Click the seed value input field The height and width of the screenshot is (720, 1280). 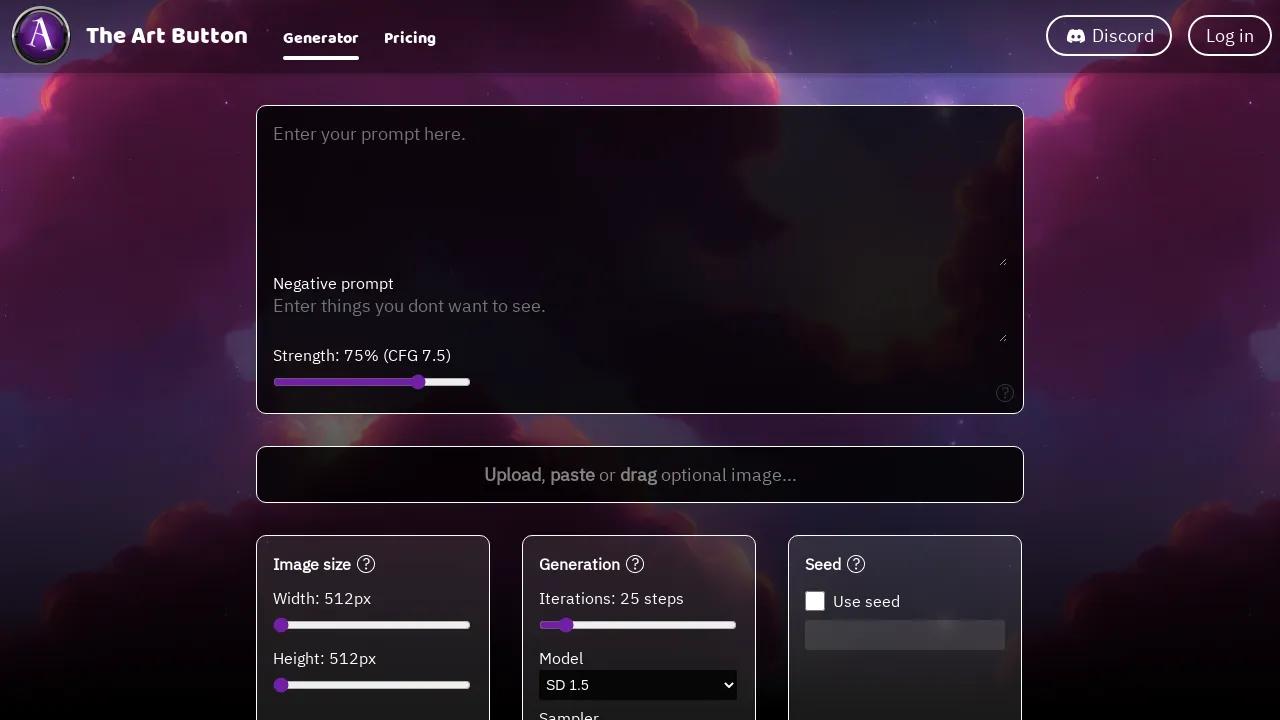(x=905, y=635)
